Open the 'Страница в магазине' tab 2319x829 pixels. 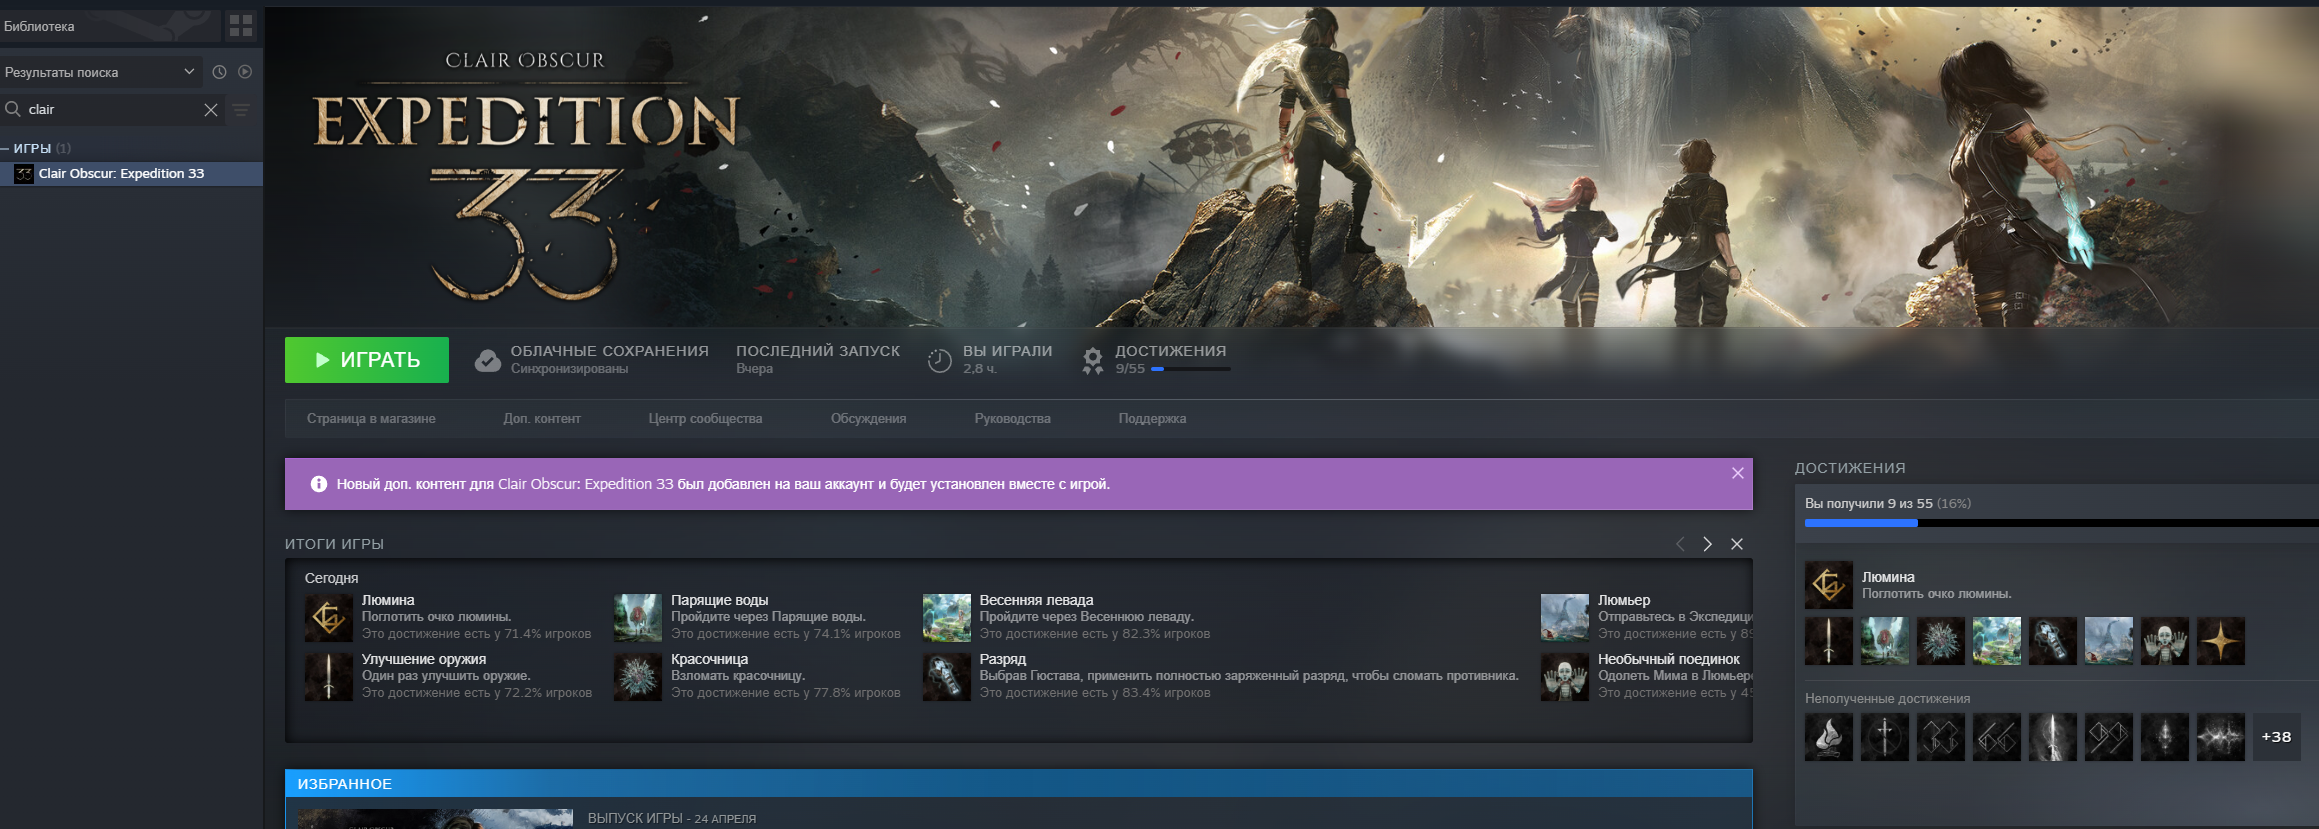pyautogui.click(x=371, y=419)
